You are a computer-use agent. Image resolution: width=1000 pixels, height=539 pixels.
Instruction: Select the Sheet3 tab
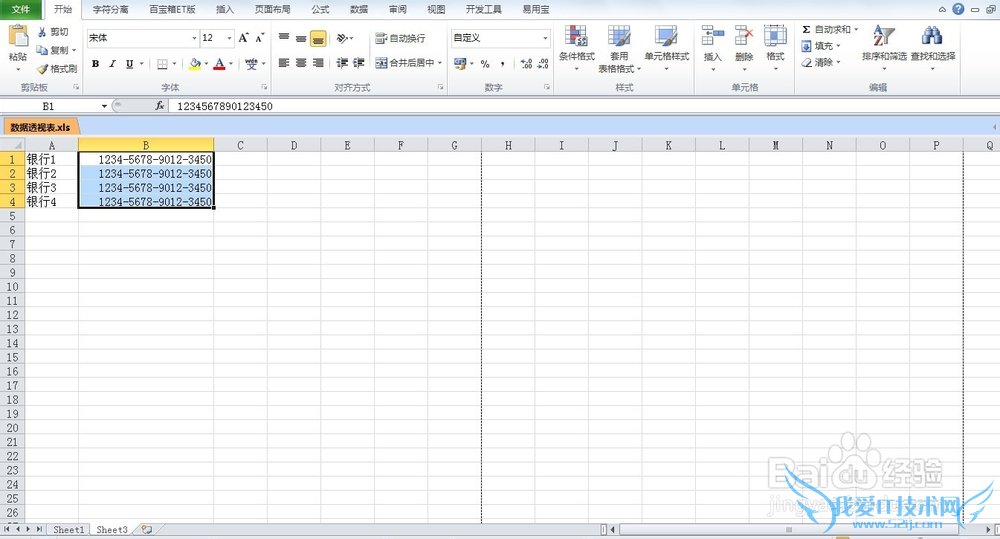(x=112, y=529)
